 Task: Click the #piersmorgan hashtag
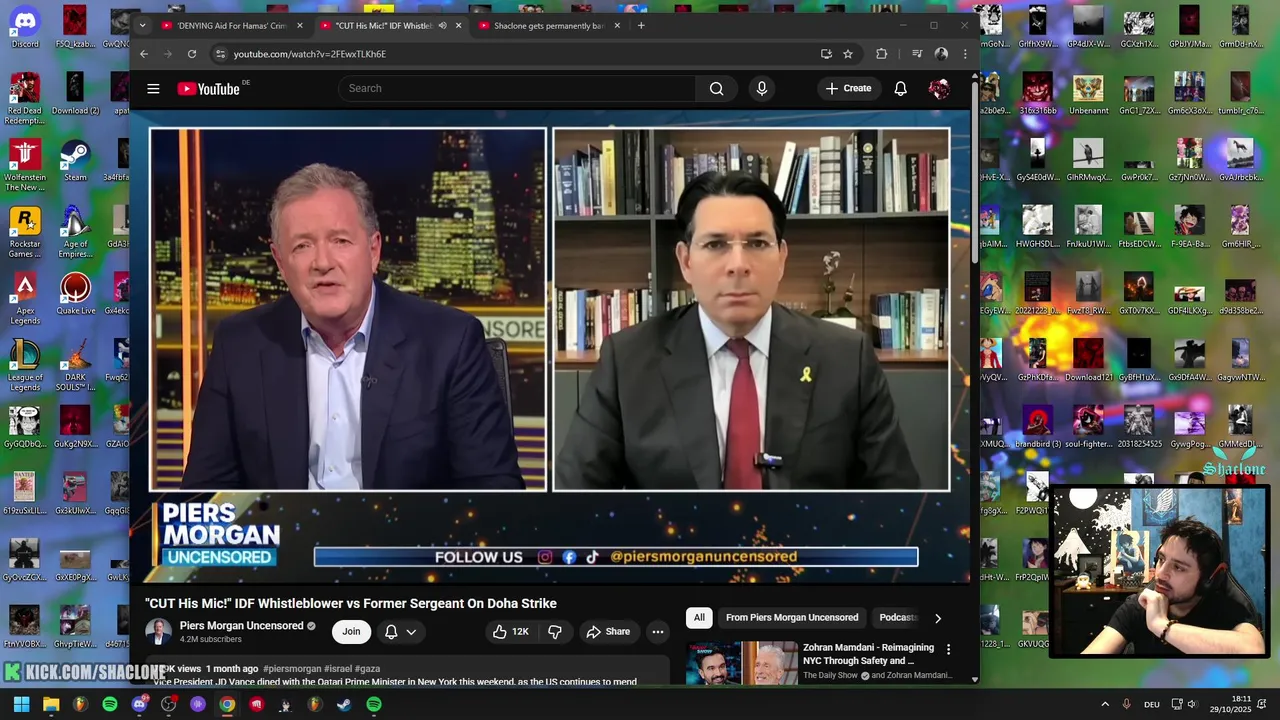coord(292,669)
